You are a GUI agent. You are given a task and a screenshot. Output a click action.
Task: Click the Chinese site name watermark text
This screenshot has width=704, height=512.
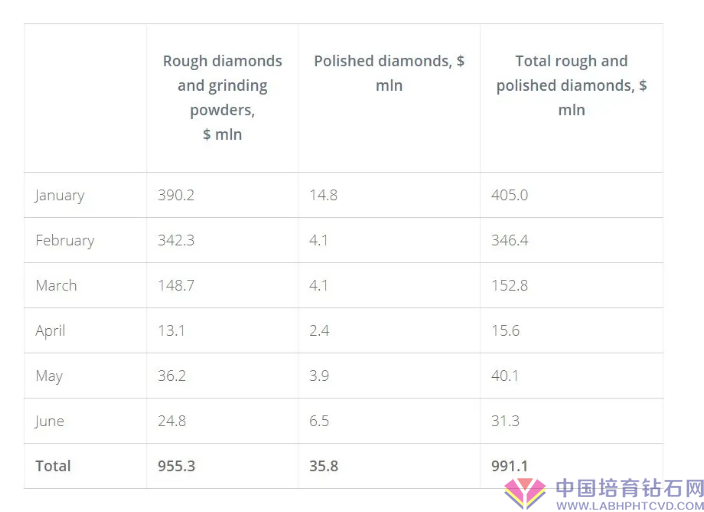point(630,488)
